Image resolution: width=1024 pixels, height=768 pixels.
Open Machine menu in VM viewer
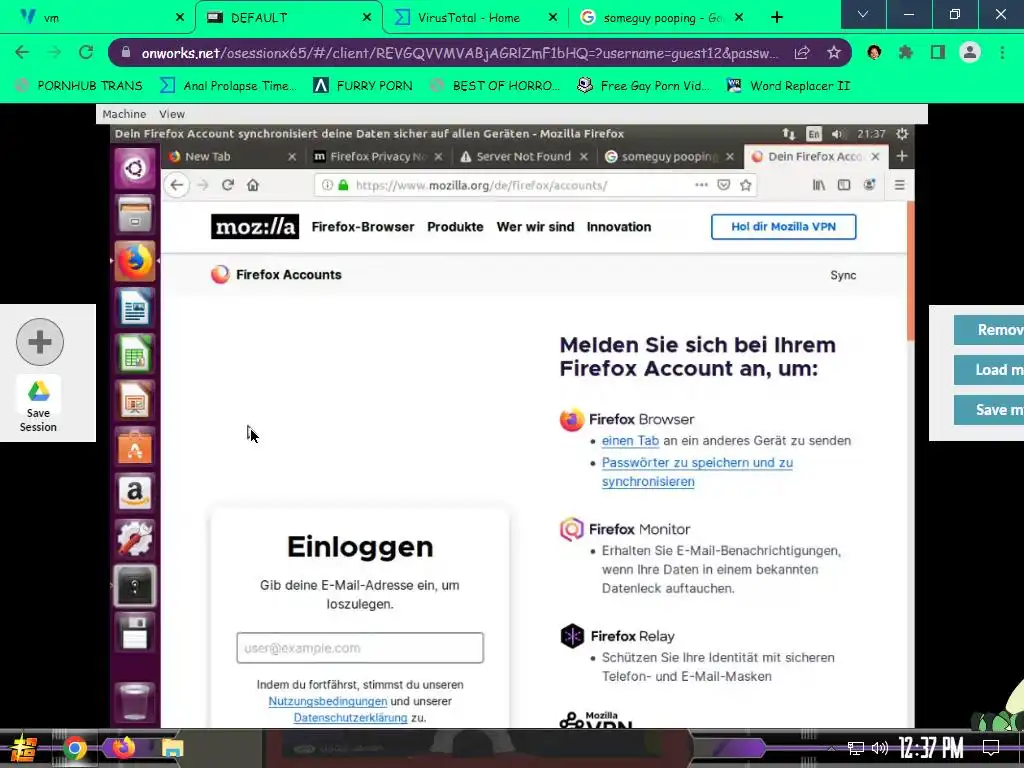124,114
